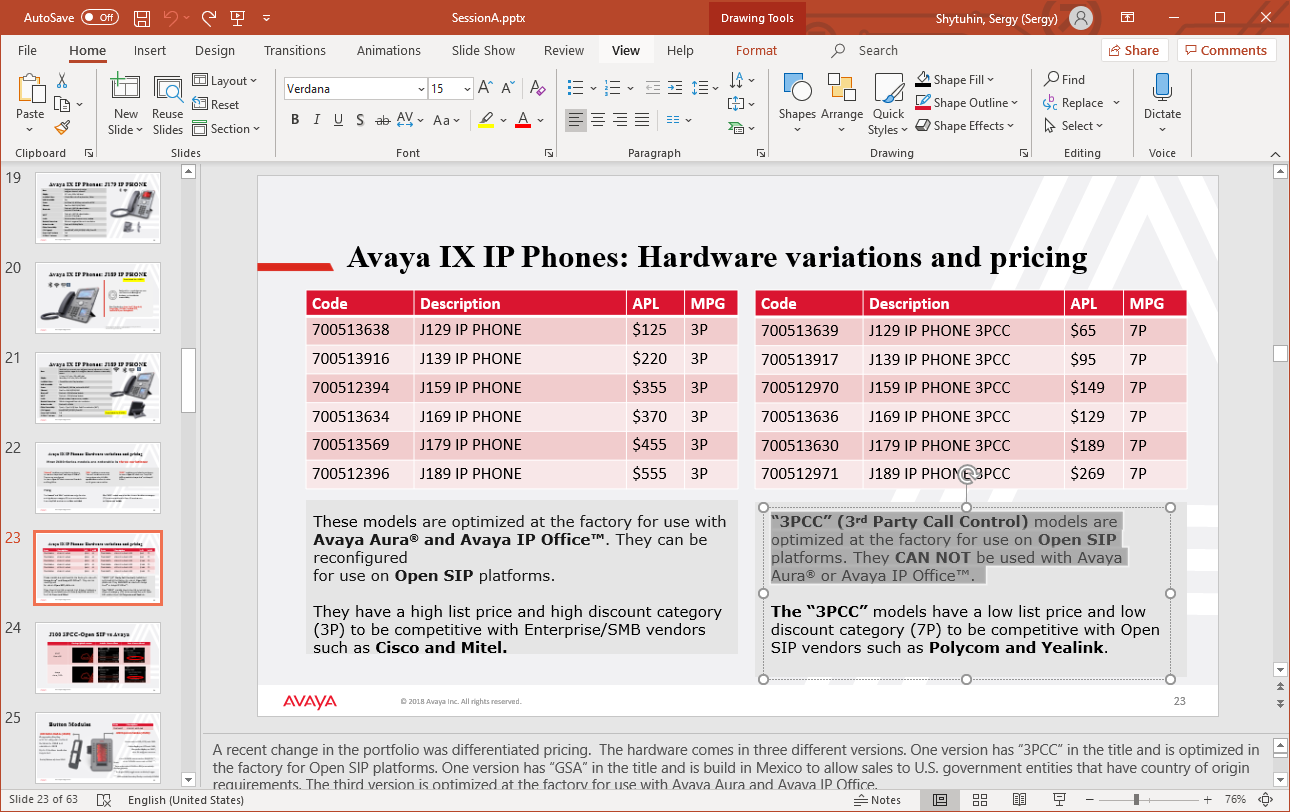Open the font name dropdown (Verdana)
1290x812 pixels.
[x=421, y=89]
